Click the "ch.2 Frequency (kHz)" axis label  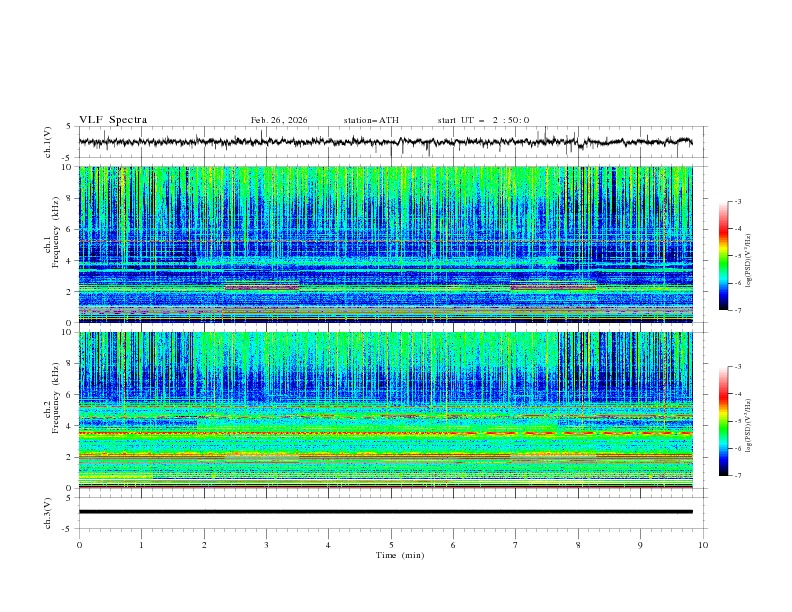coord(52,398)
